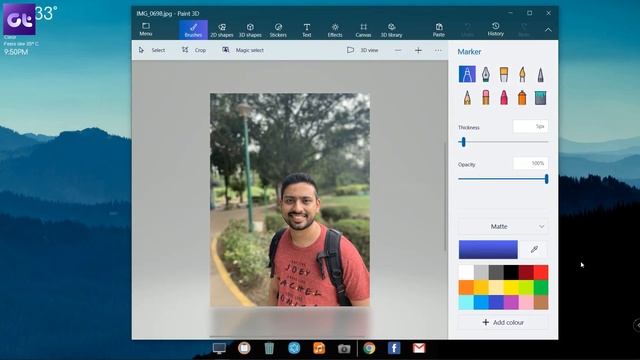
Task: Open the more options ellipsis menu
Action: (438, 50)
